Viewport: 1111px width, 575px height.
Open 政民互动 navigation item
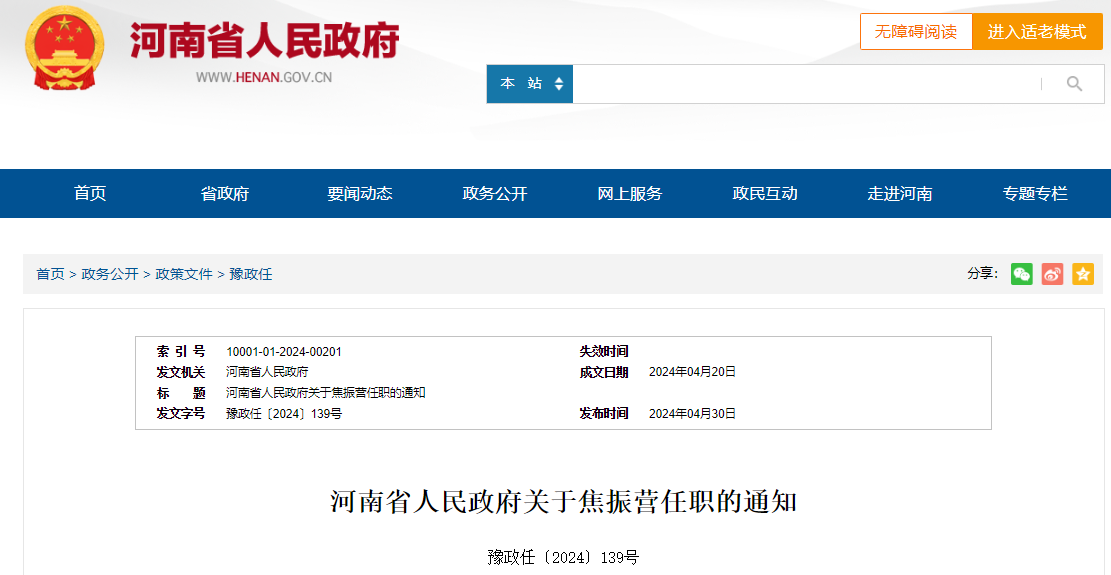point(765,193)
